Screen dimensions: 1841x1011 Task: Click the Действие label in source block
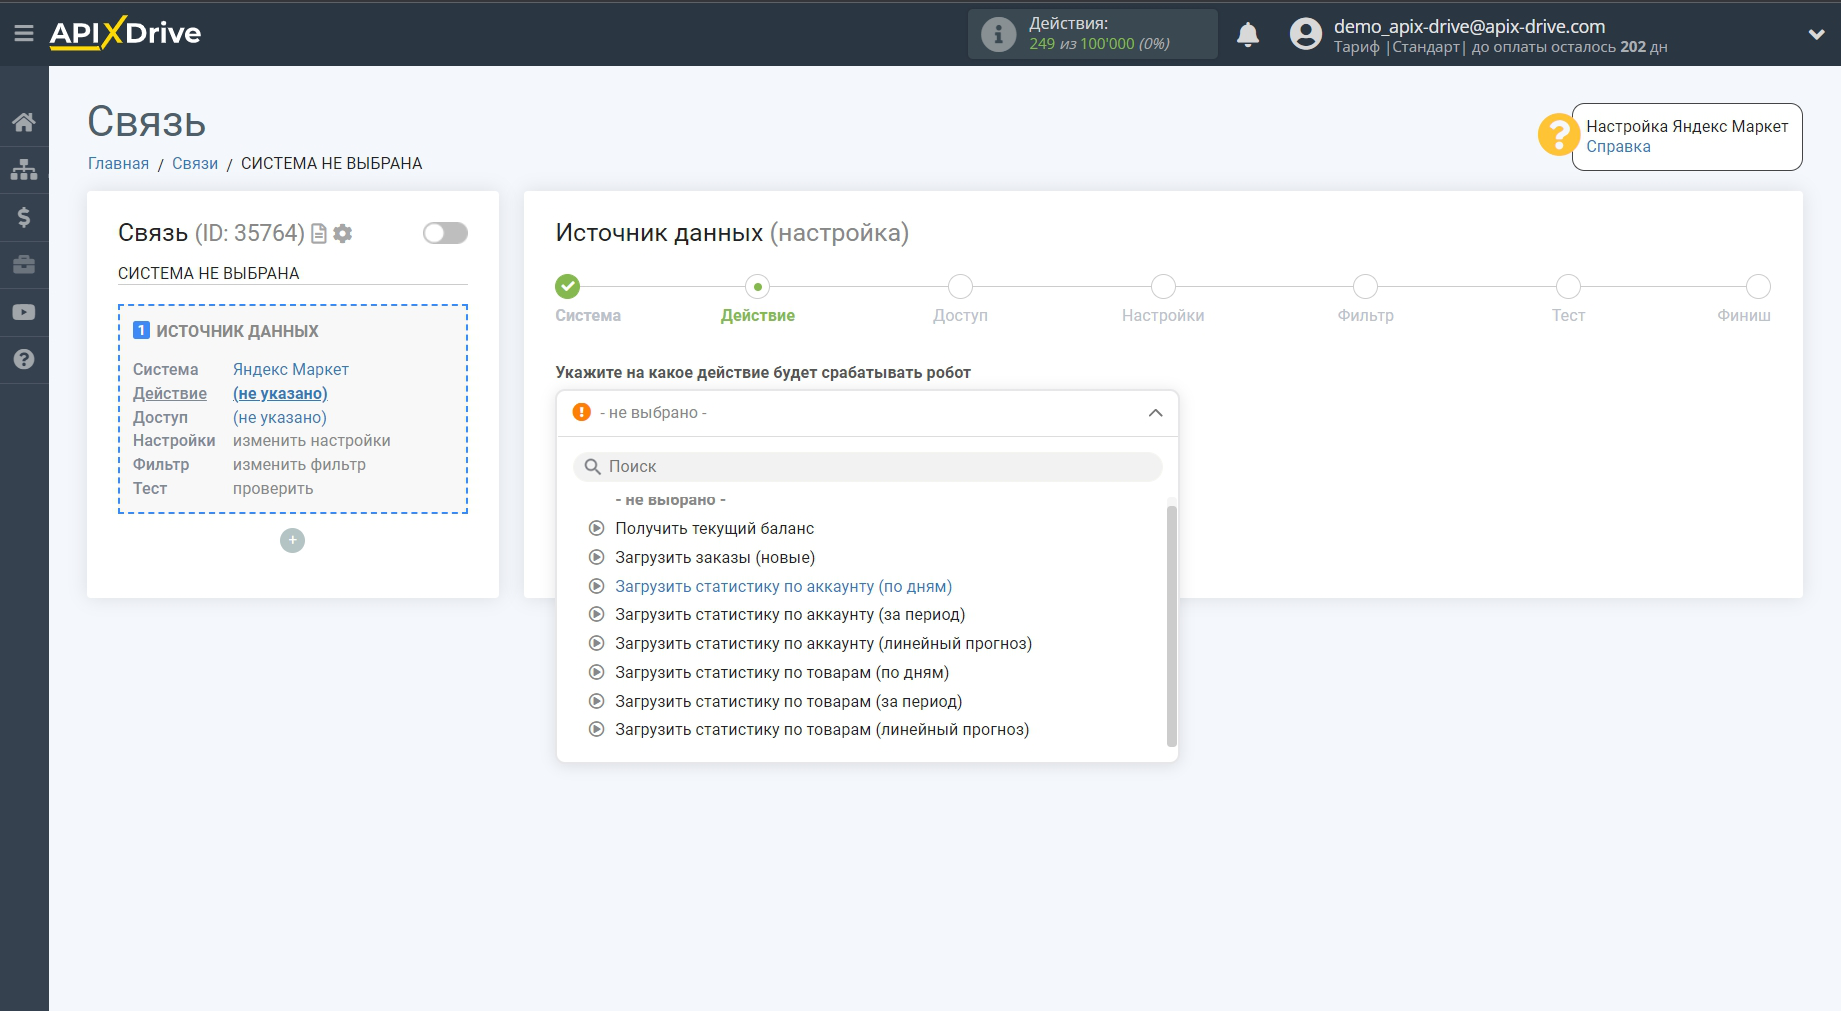170,393
